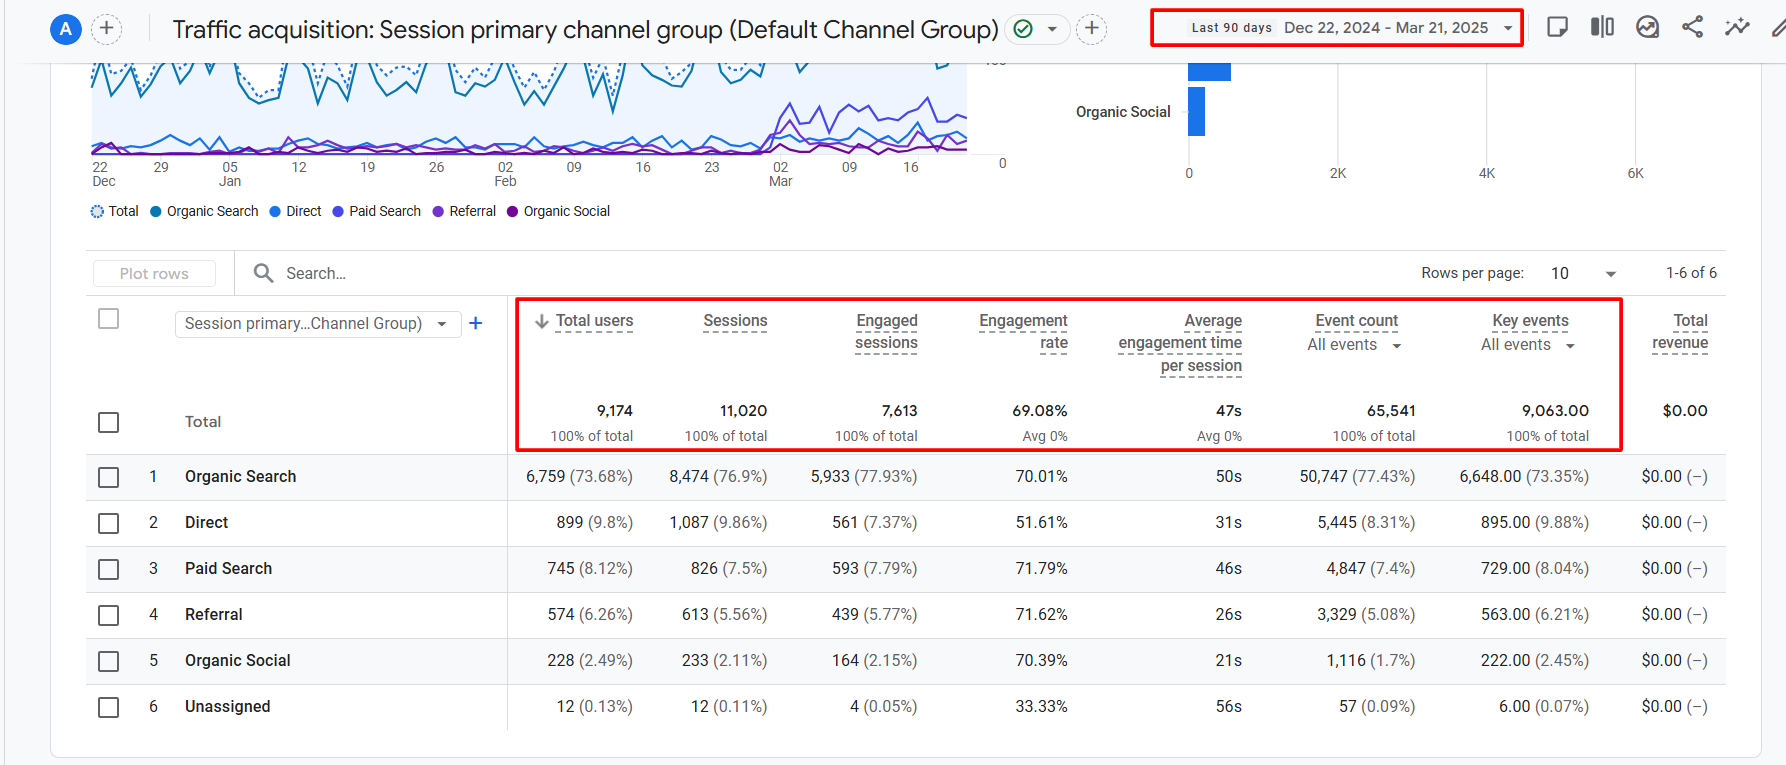Tick the Unassigned row checkbox
The height and width of the screenshot is (765, 1786).
109,707
